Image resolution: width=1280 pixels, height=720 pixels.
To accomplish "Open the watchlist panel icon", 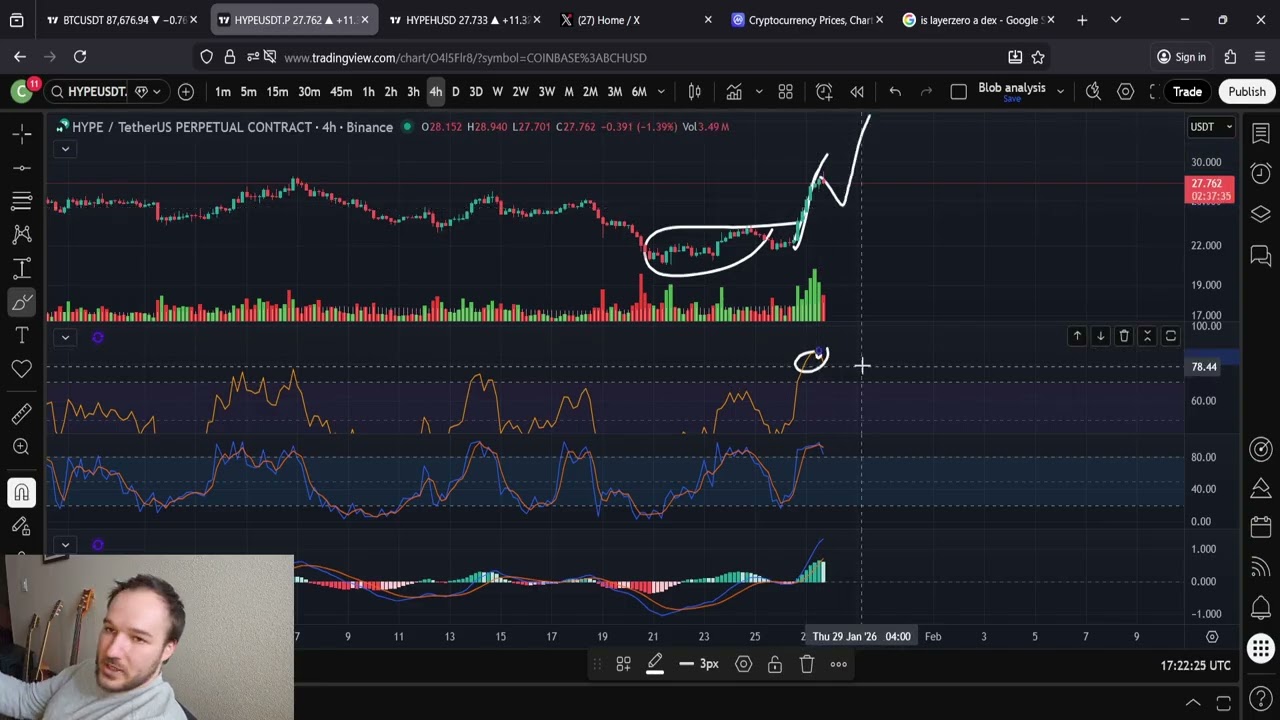I will coord(1261,133).
